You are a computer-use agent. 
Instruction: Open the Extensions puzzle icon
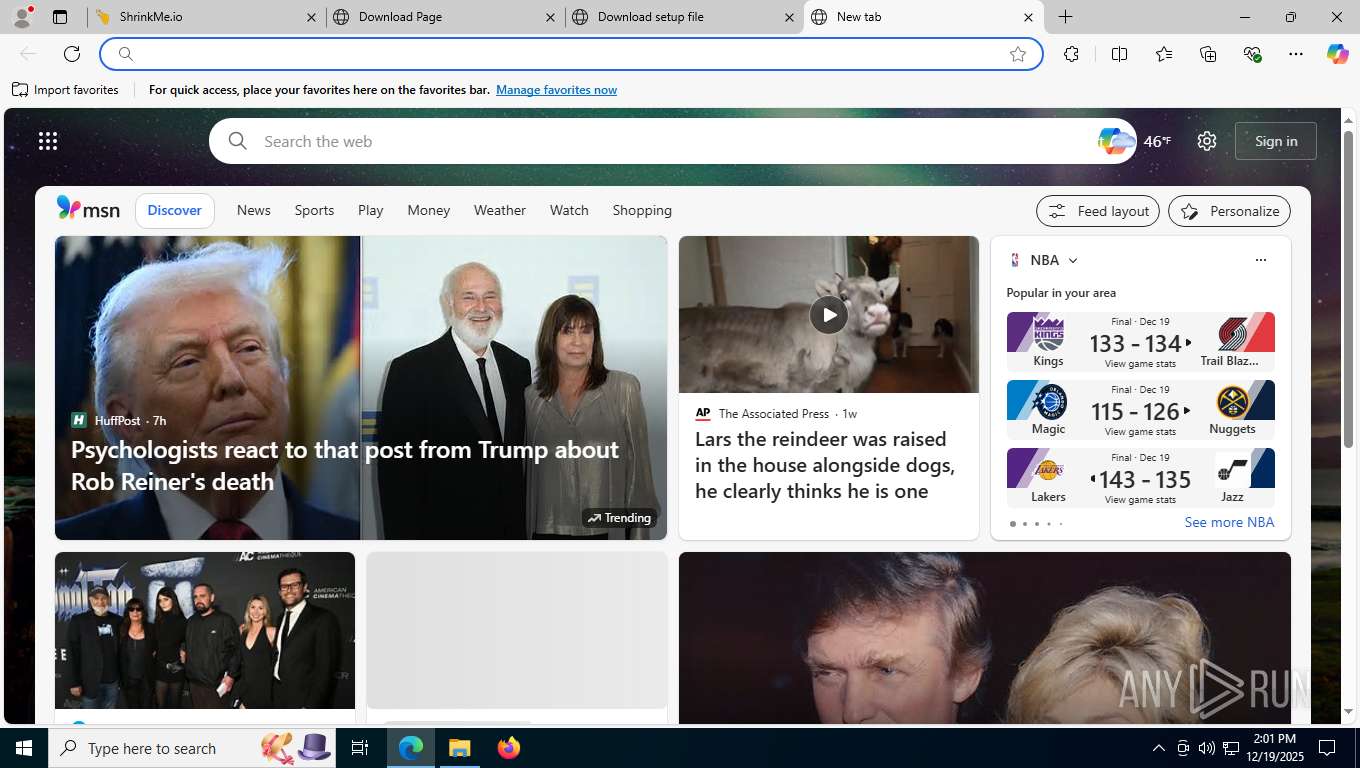(1071, 54)
